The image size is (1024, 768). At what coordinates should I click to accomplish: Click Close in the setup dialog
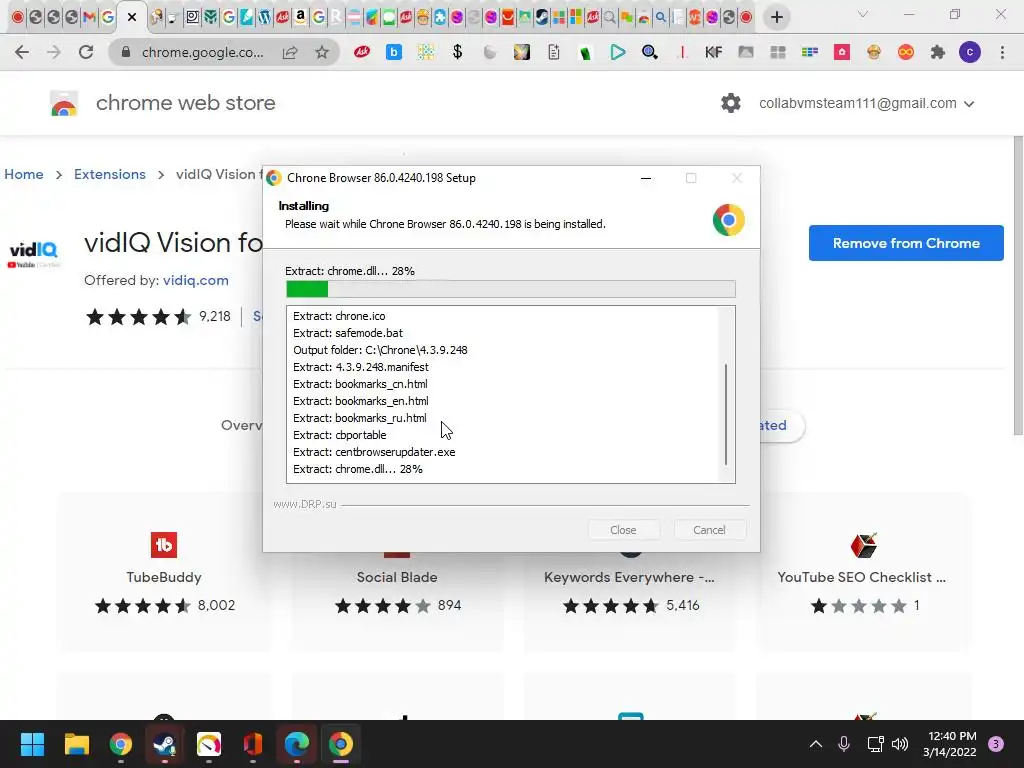click(623, 530)
